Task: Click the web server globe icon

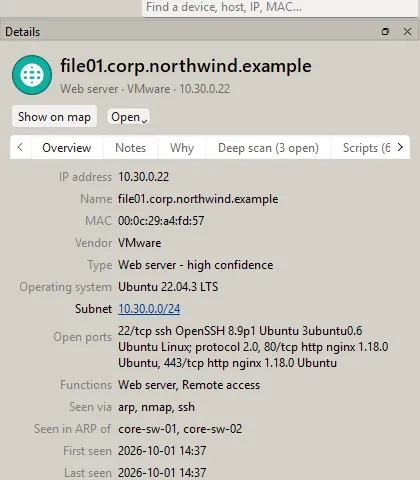Action: (x=32, y=75)
